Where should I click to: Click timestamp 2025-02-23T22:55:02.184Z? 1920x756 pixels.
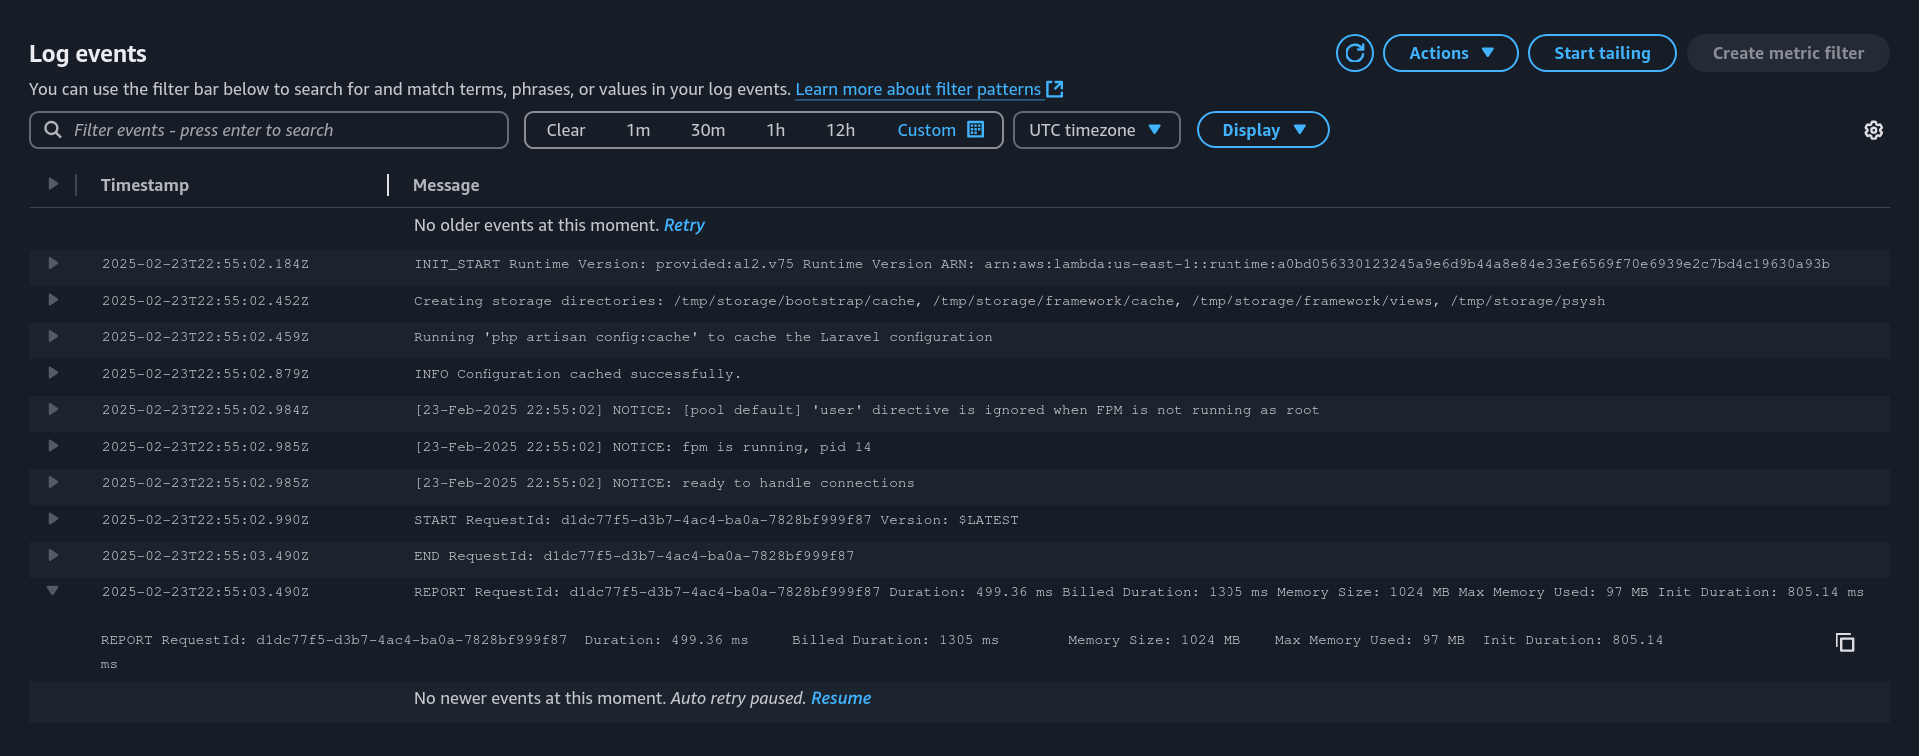(205, 264)
